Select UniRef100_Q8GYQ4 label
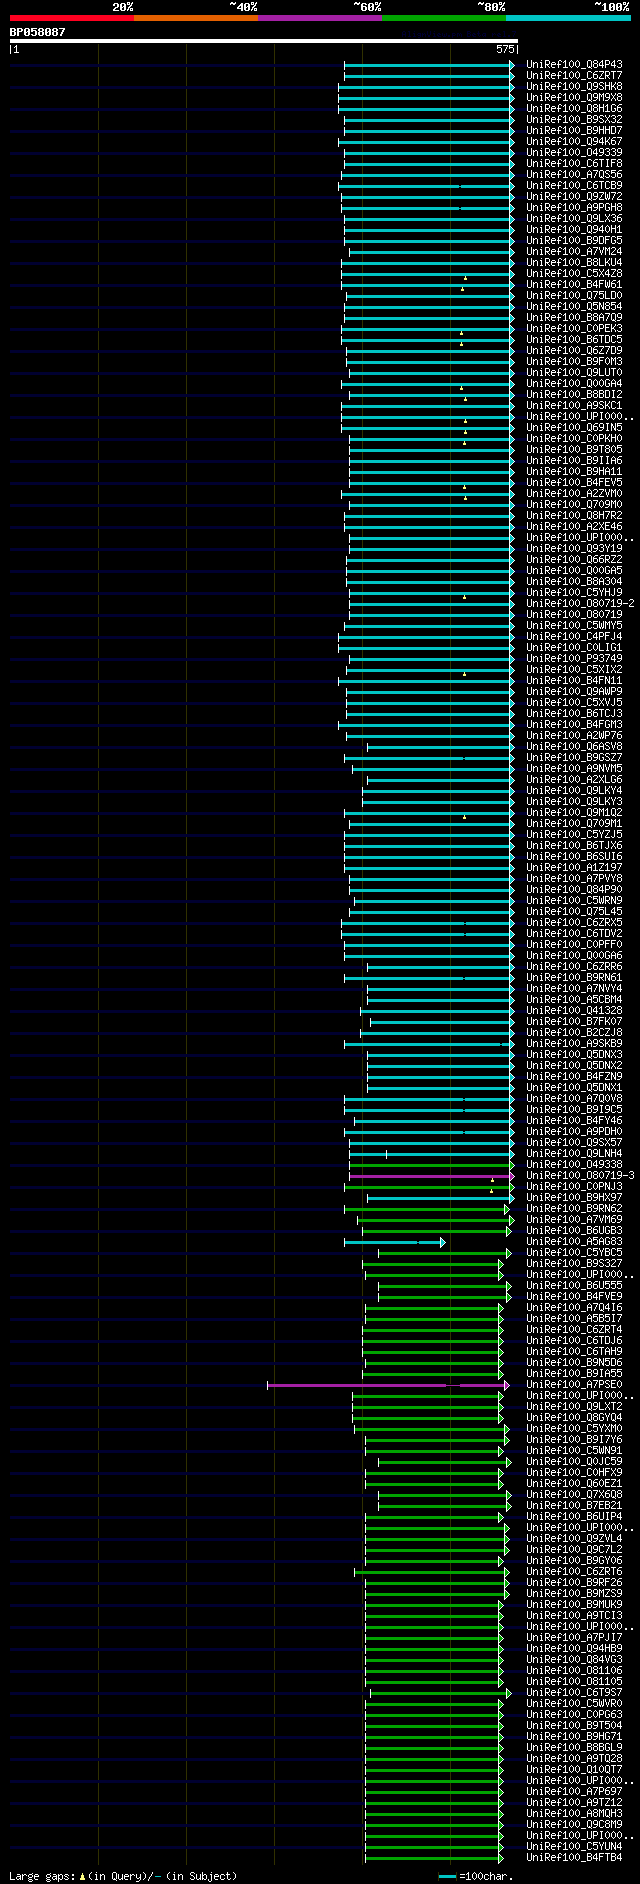Image resolution: width=640 pixels, height=1884 pixels. (x=574, y=1418)
